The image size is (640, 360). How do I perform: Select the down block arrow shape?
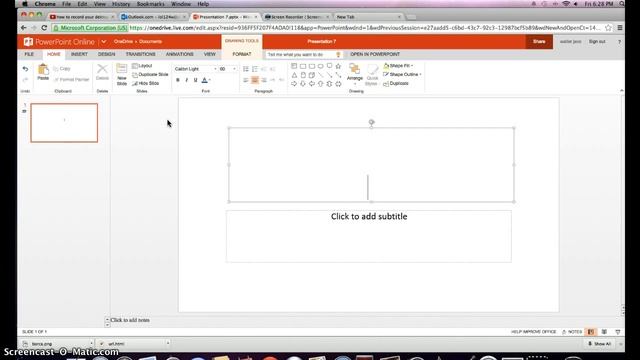pyautogui.click(x=303, y=84)
